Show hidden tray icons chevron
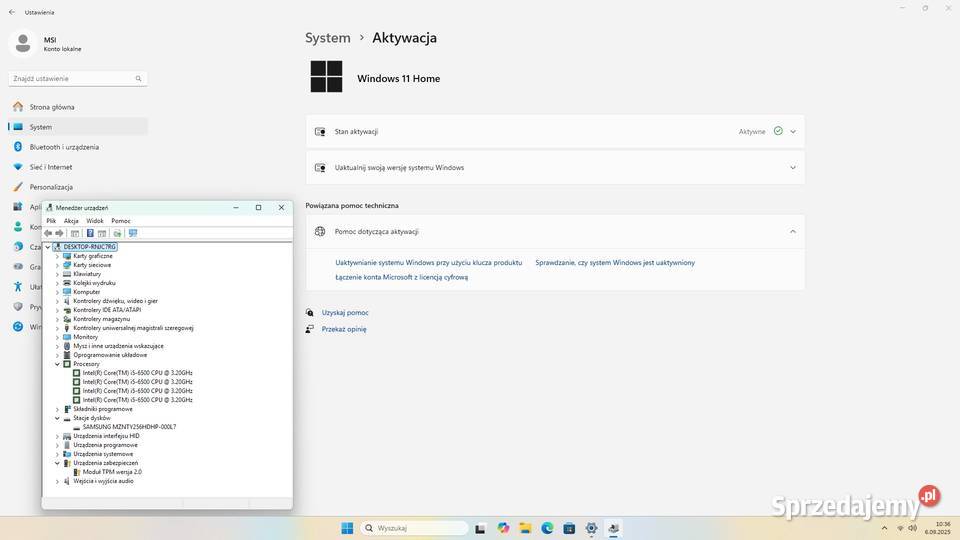The image size is (960, 540). pyautogui.click(x=884, y=528)
